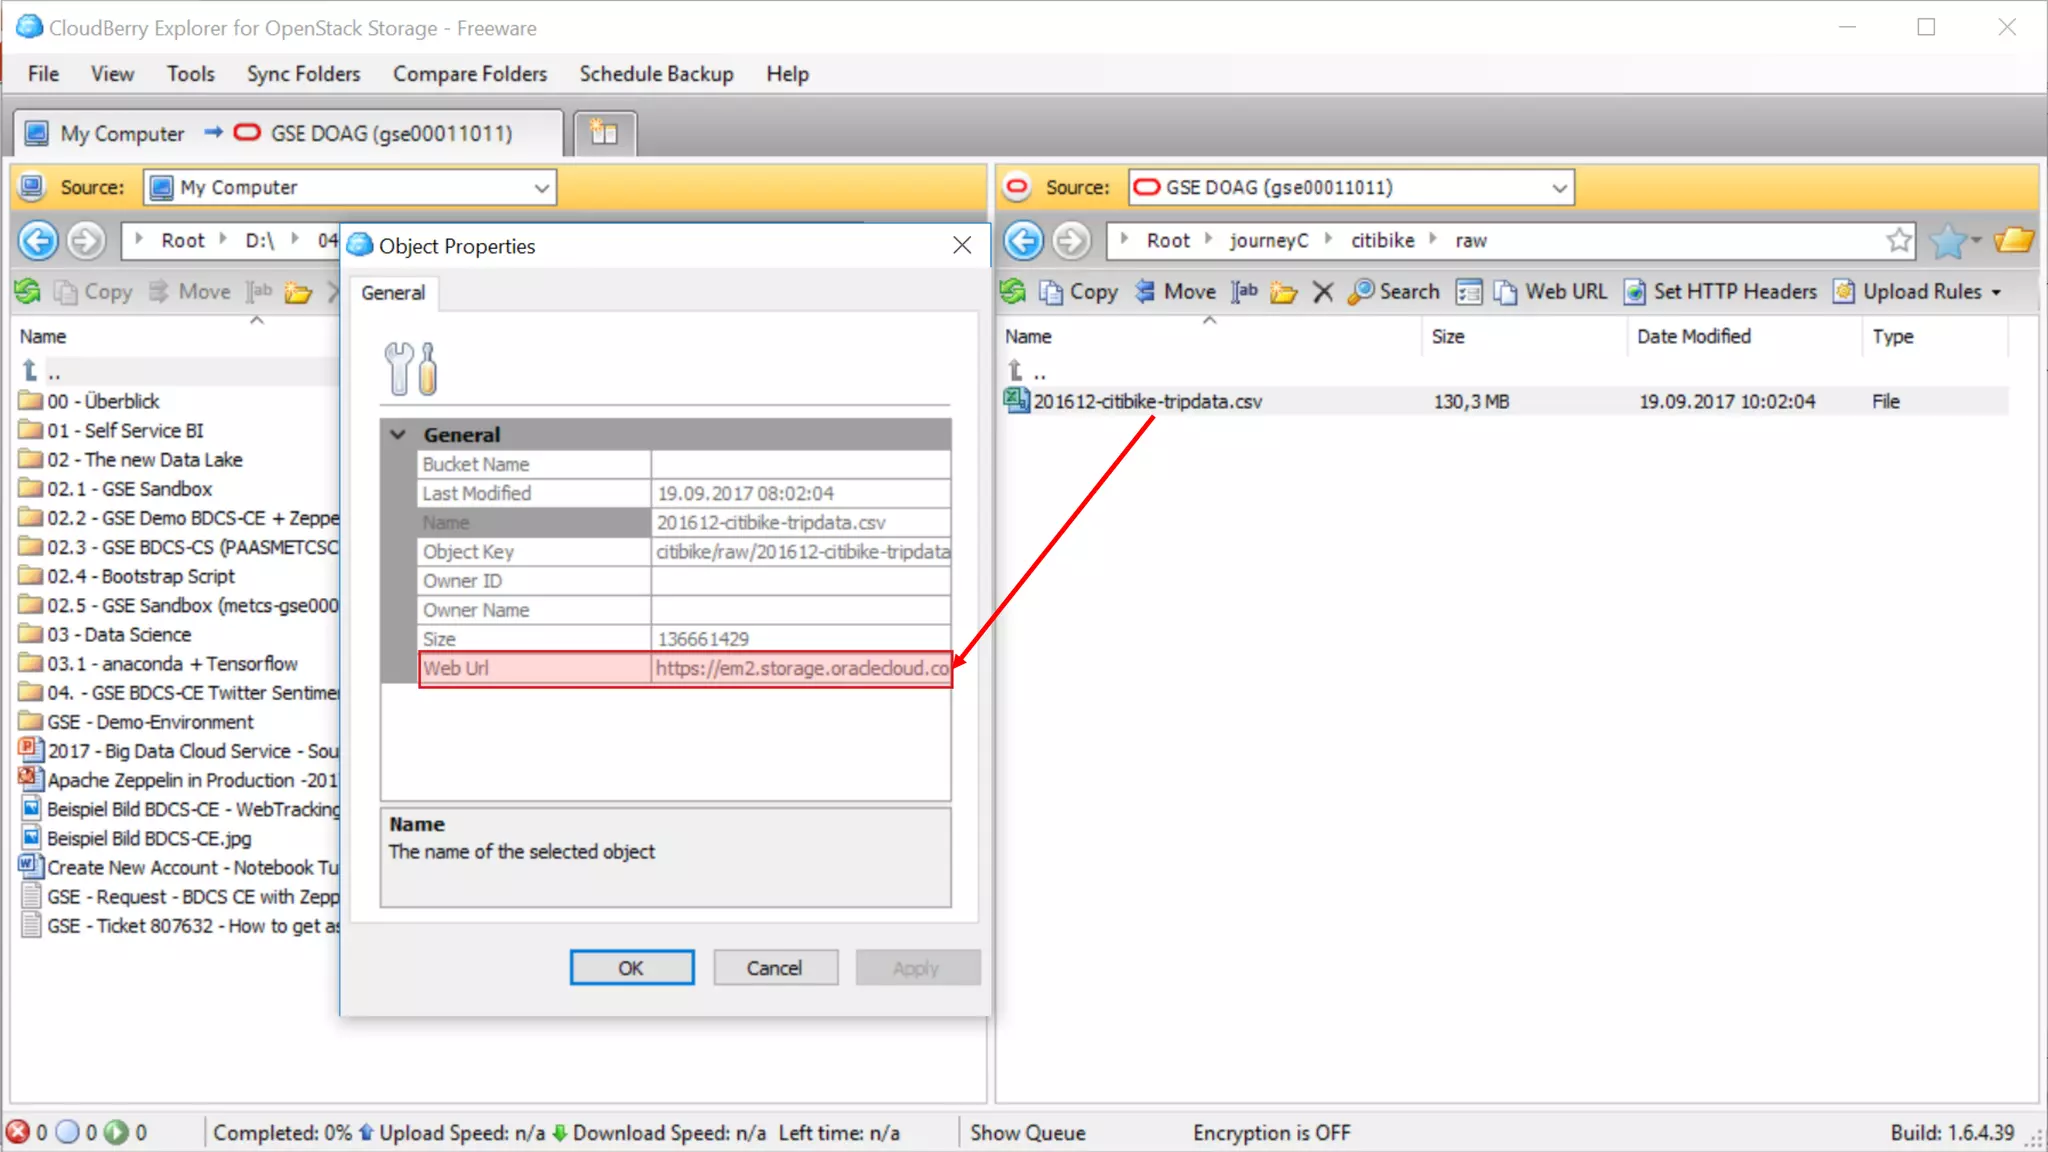Open the new tab icon beside GSE DOAG tab
2048x1152 pixels.
coord(604,133)
